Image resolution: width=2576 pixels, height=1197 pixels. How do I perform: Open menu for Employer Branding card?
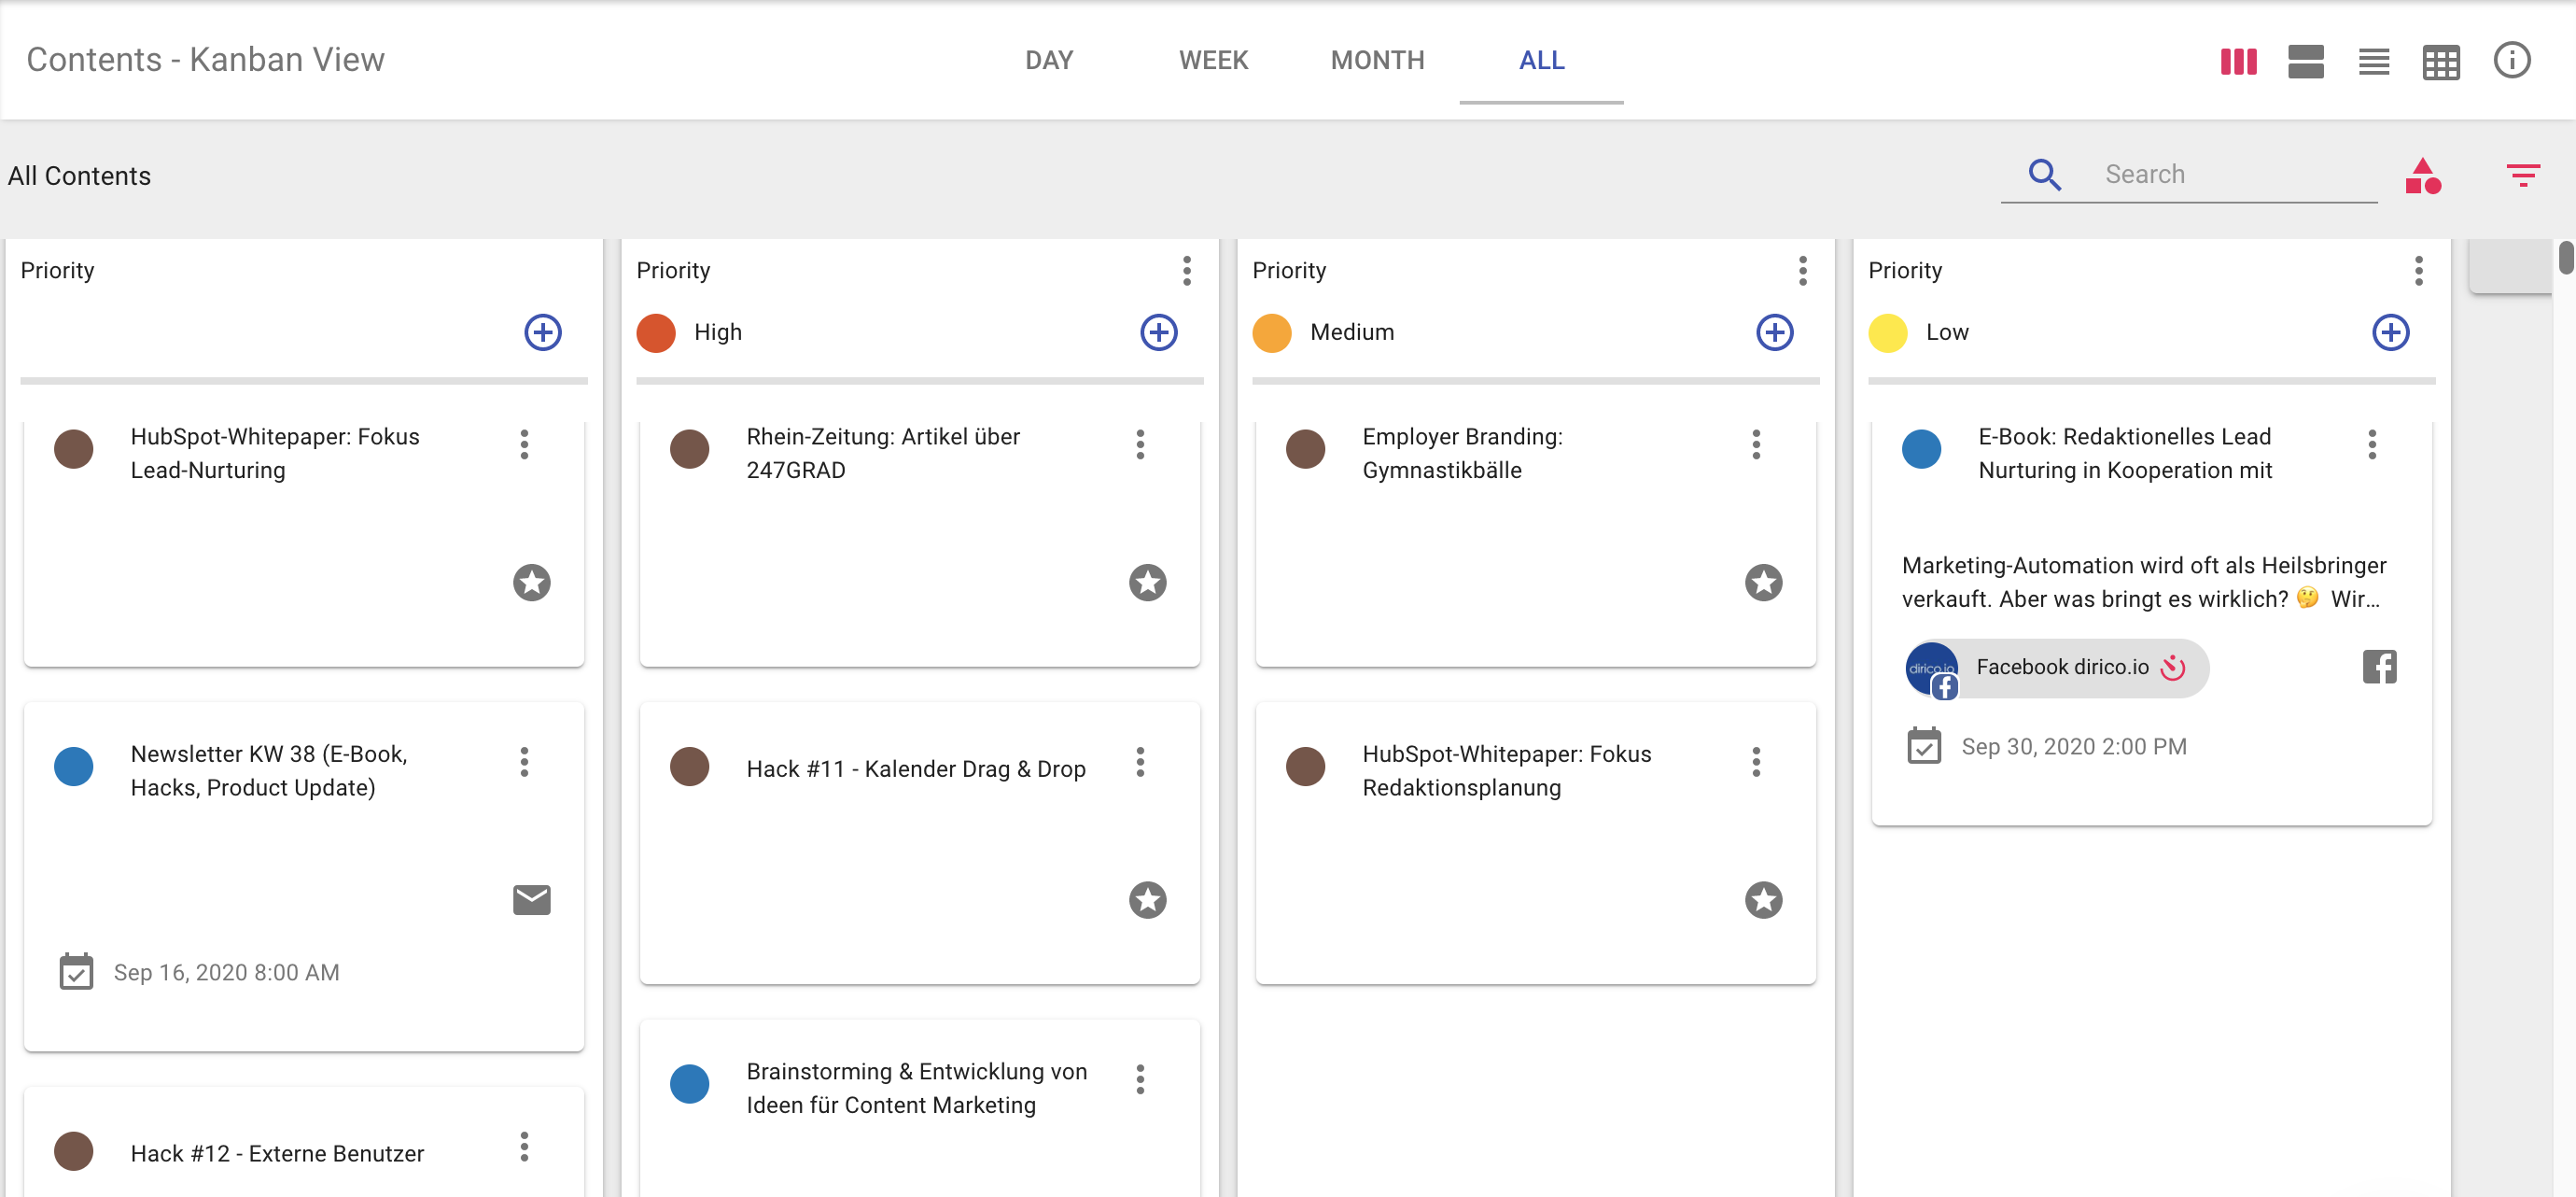tap(1755, 444)
